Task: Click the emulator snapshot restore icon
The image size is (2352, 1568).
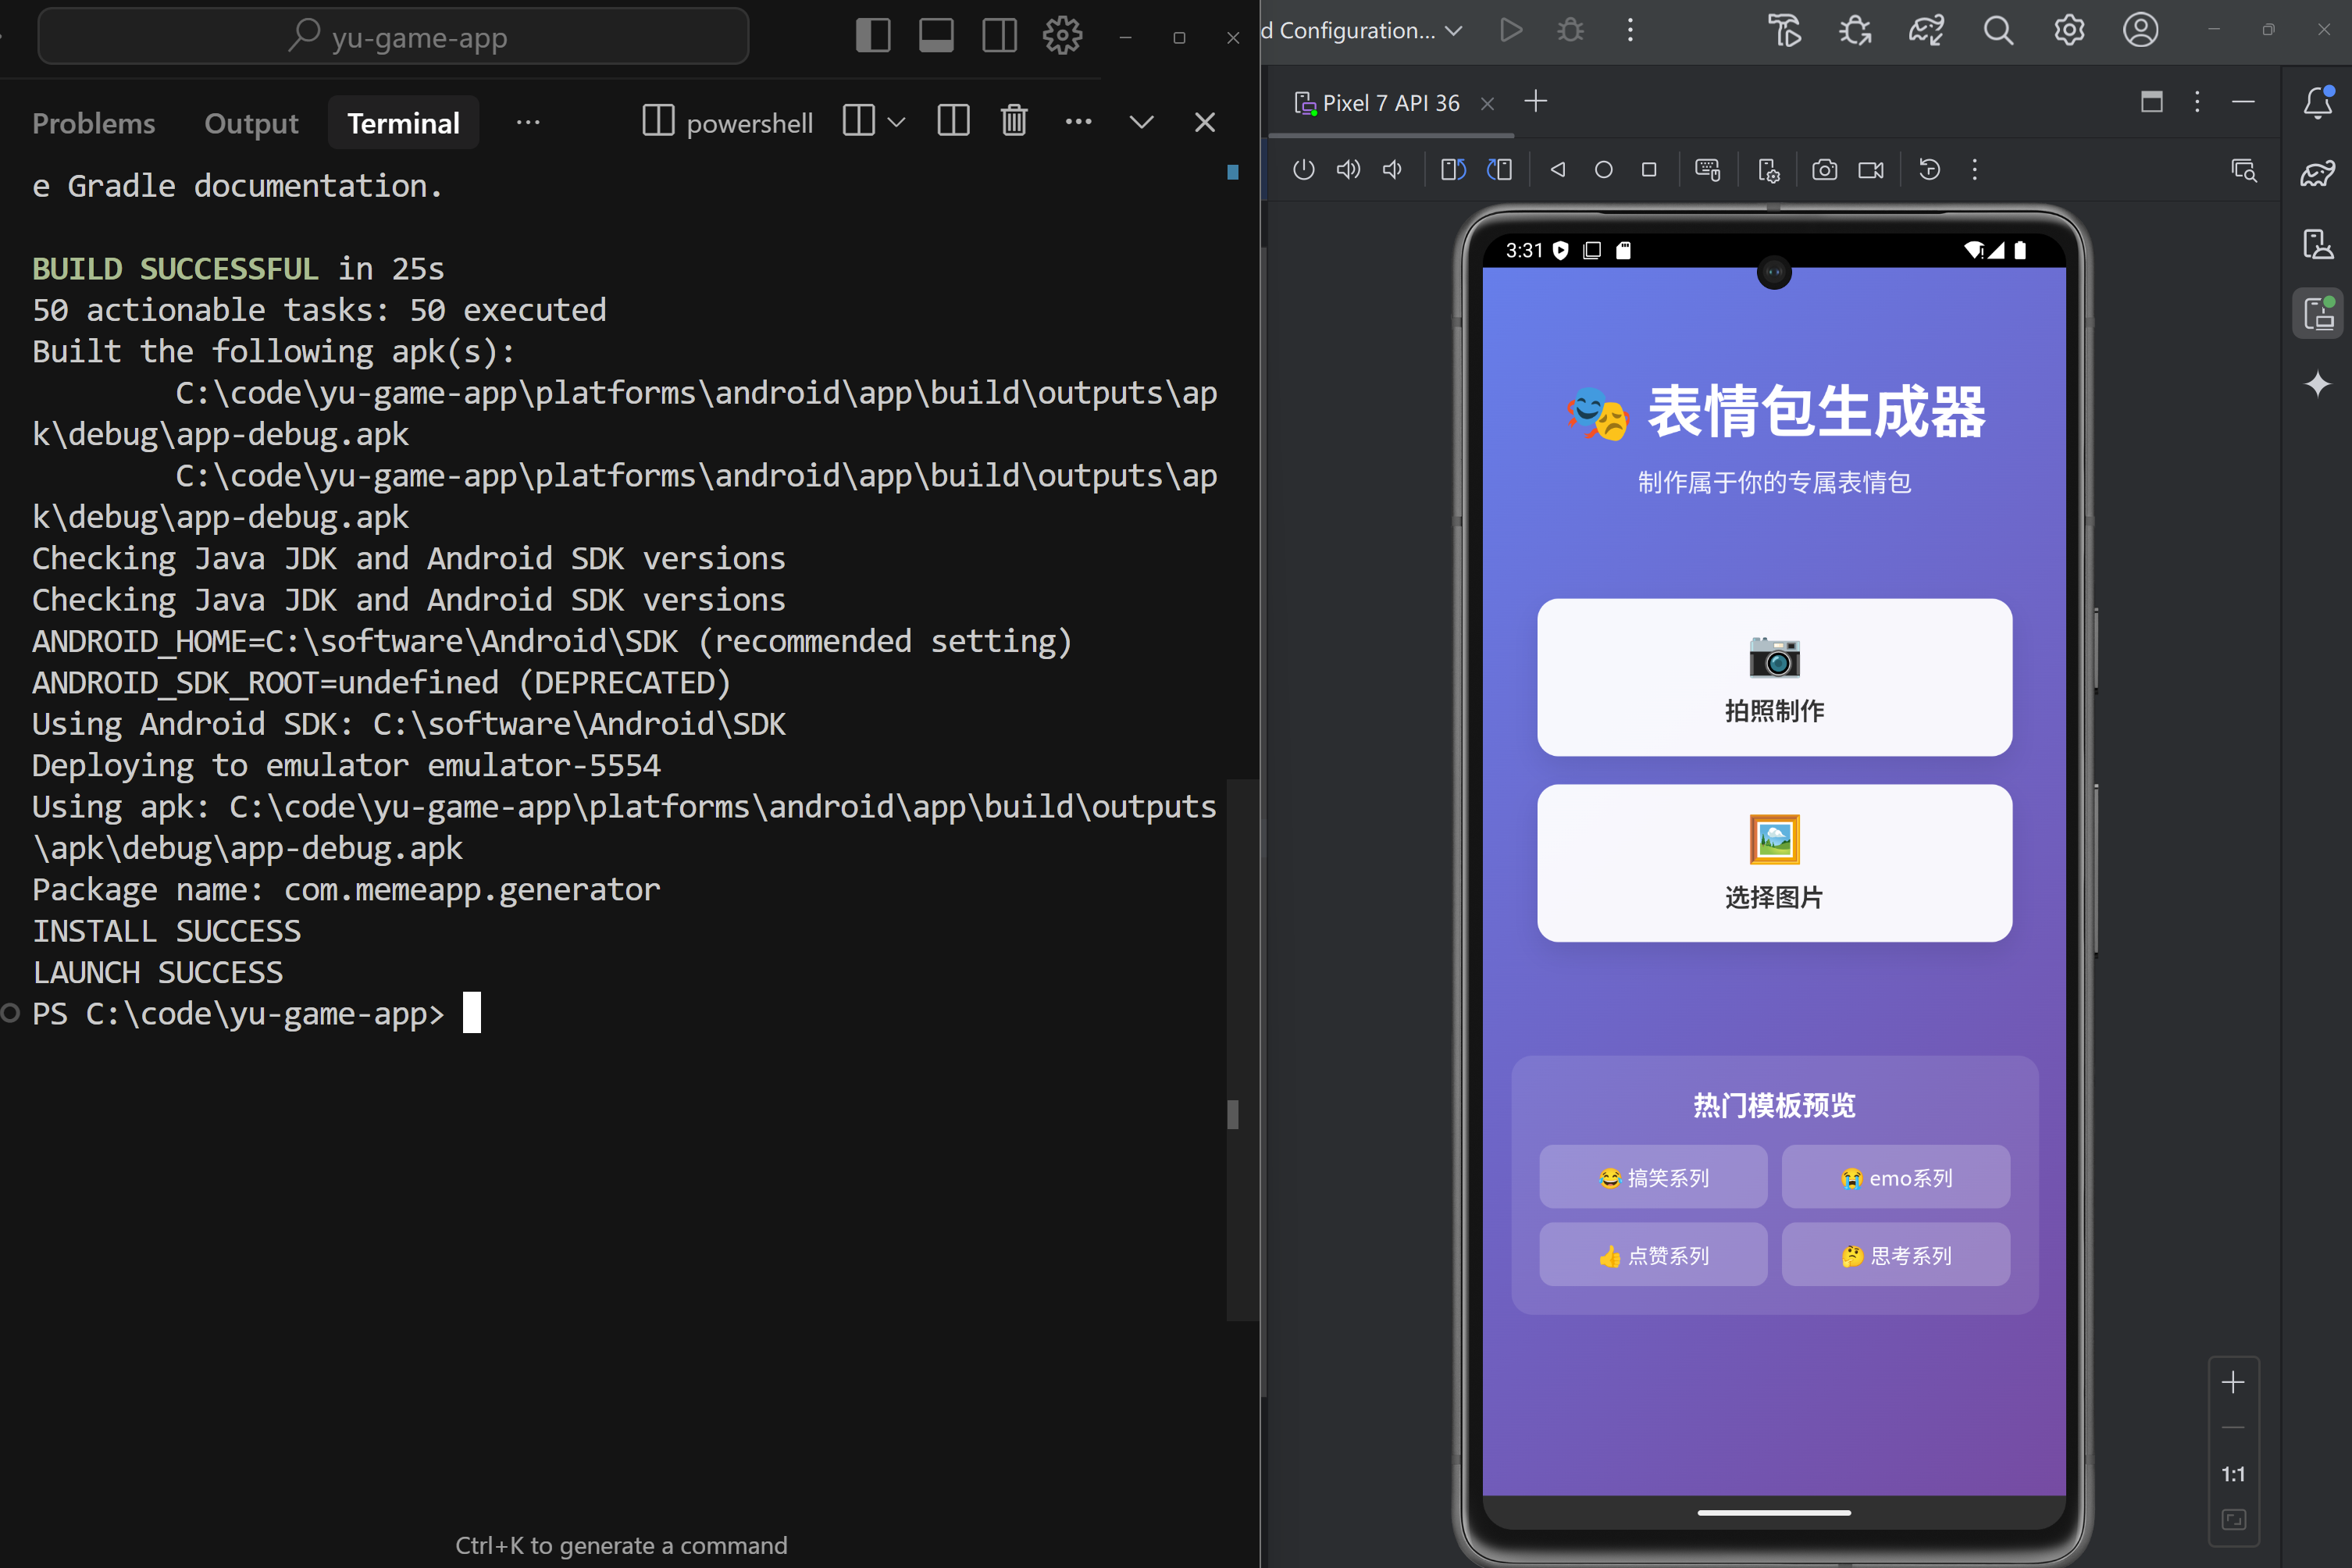Action: coord(1930,170)
